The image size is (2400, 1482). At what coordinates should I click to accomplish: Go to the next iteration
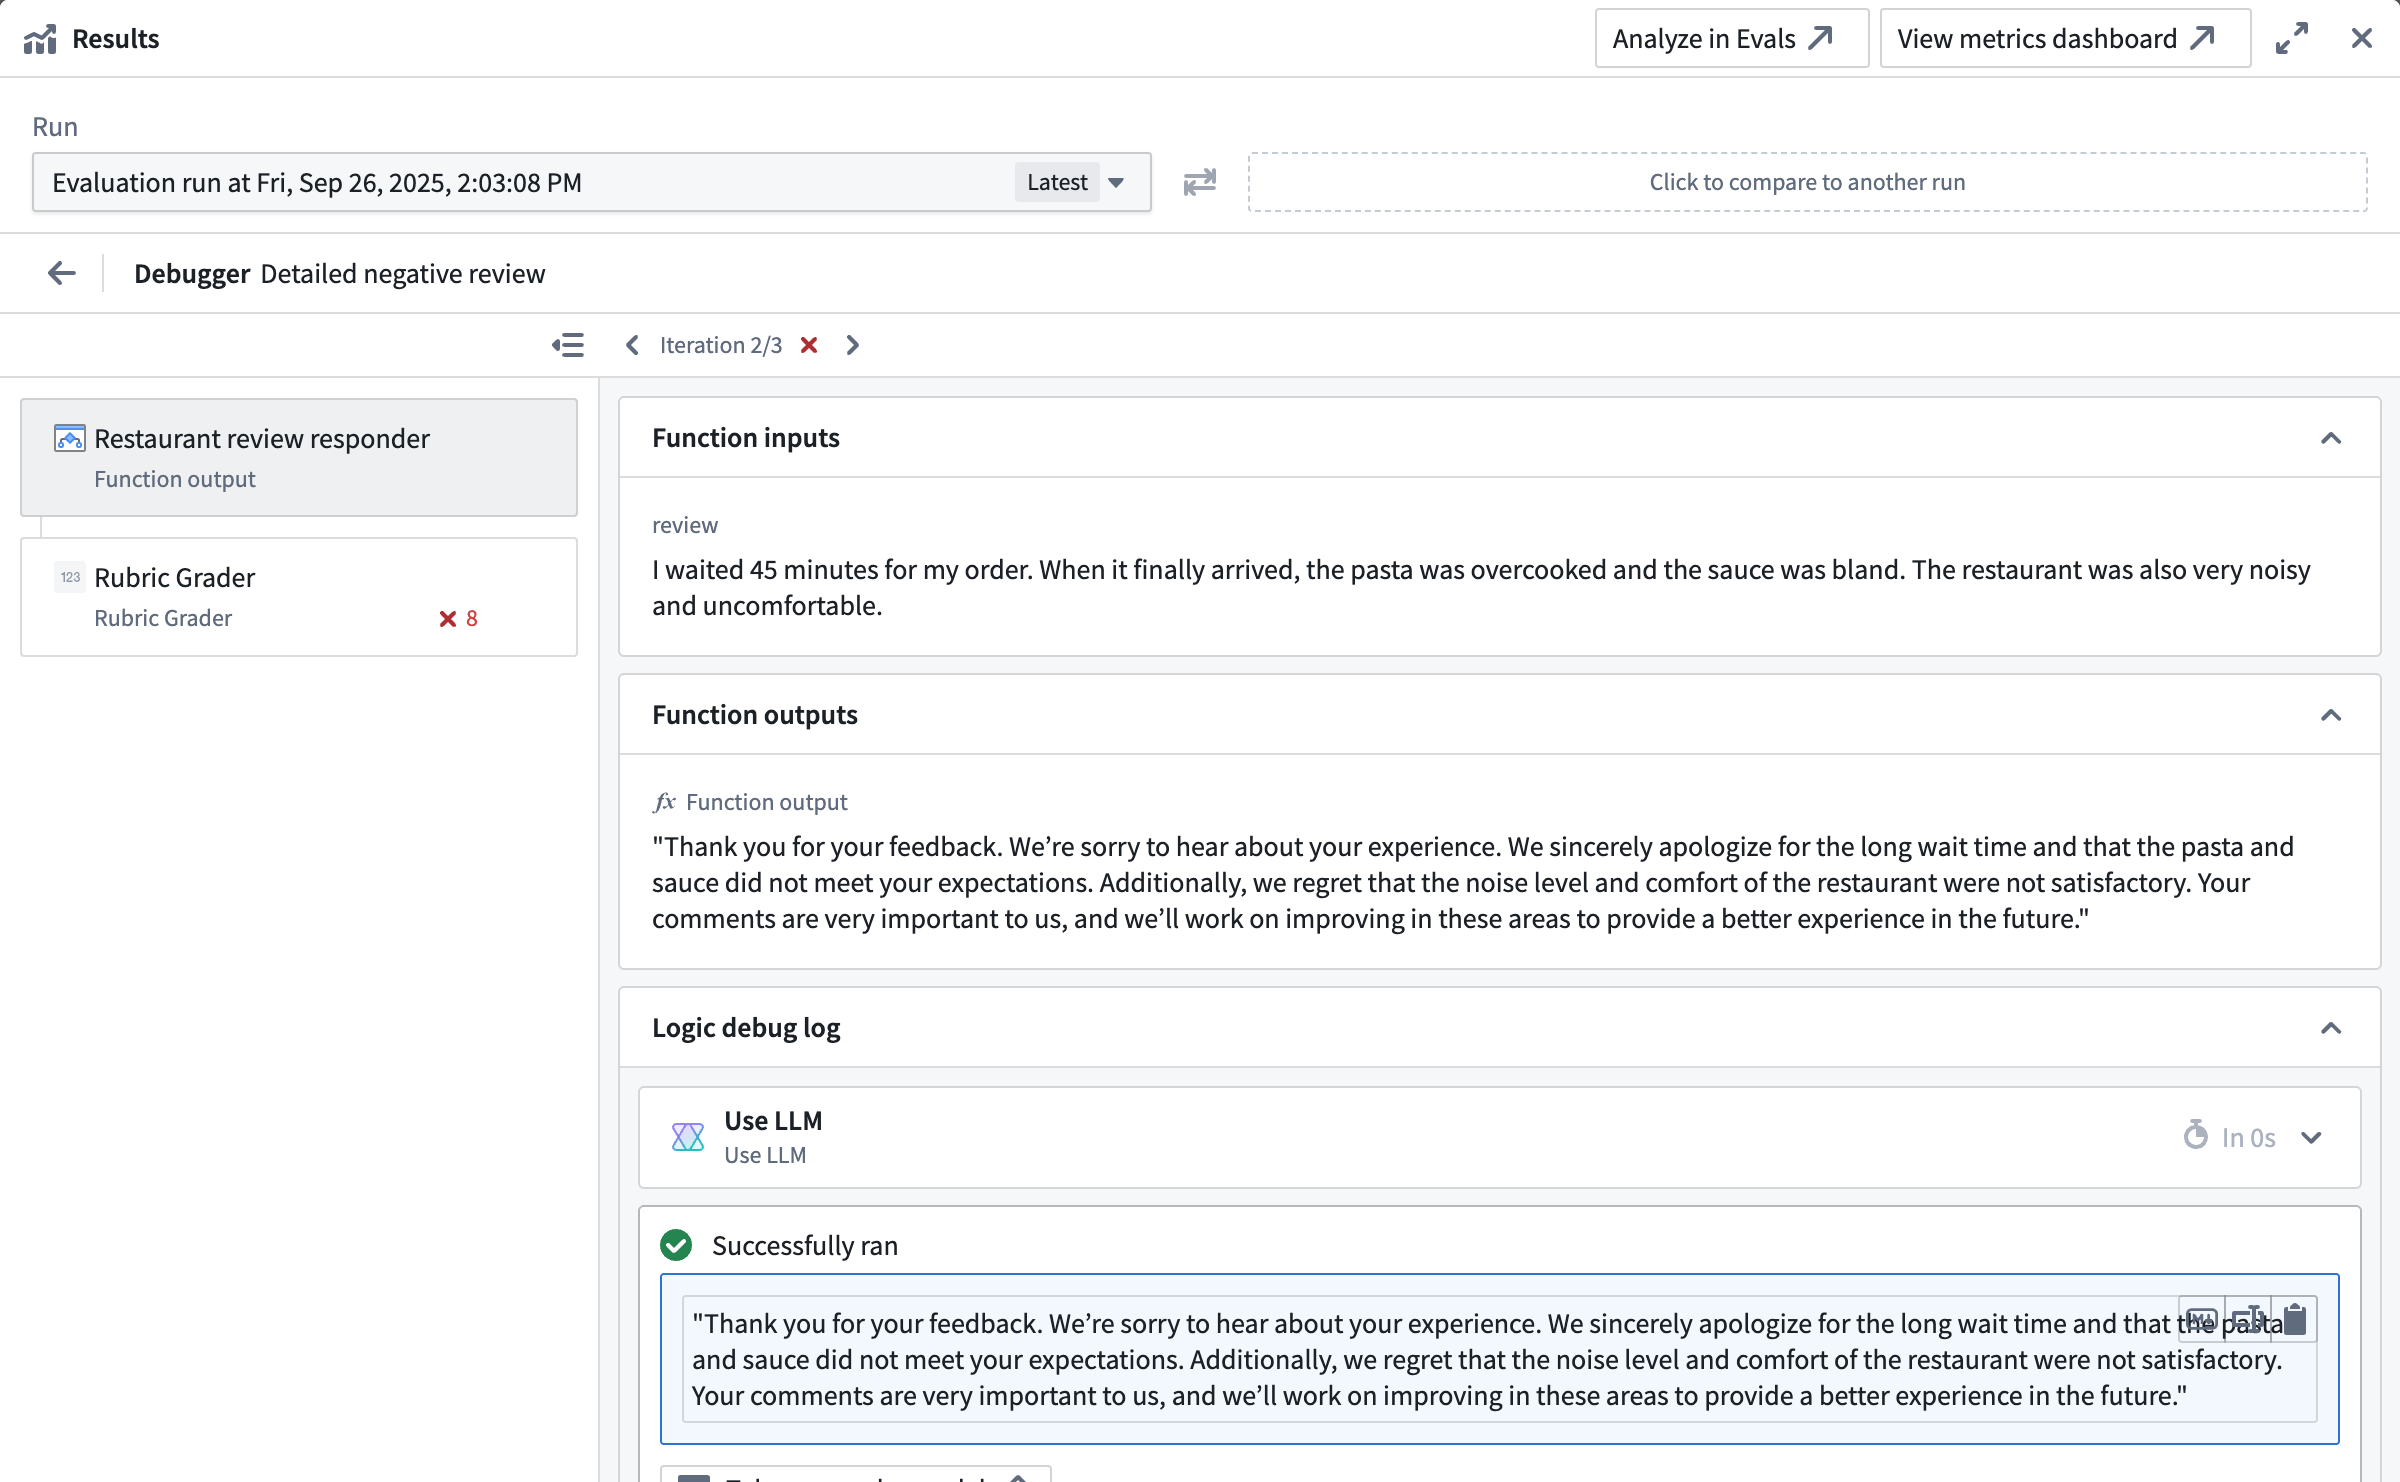click(x=852, y=344)
